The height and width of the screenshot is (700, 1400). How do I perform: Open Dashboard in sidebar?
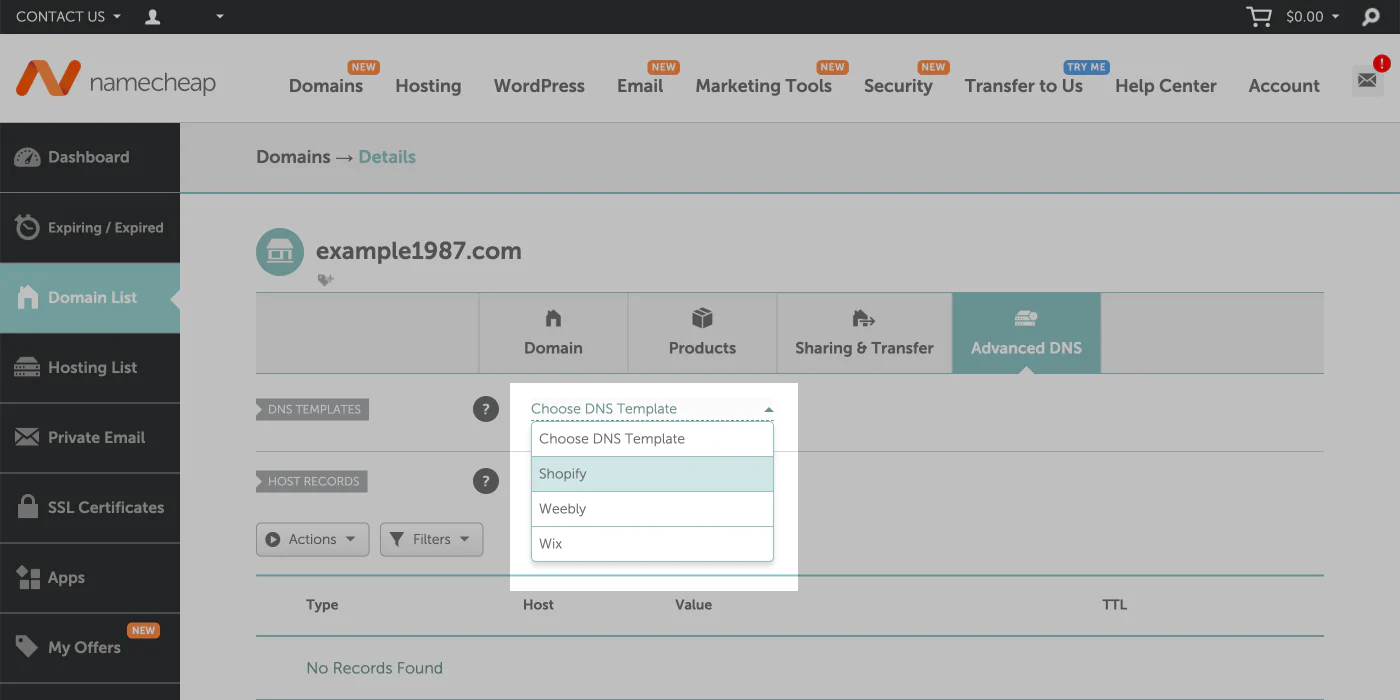pos(90,157)
